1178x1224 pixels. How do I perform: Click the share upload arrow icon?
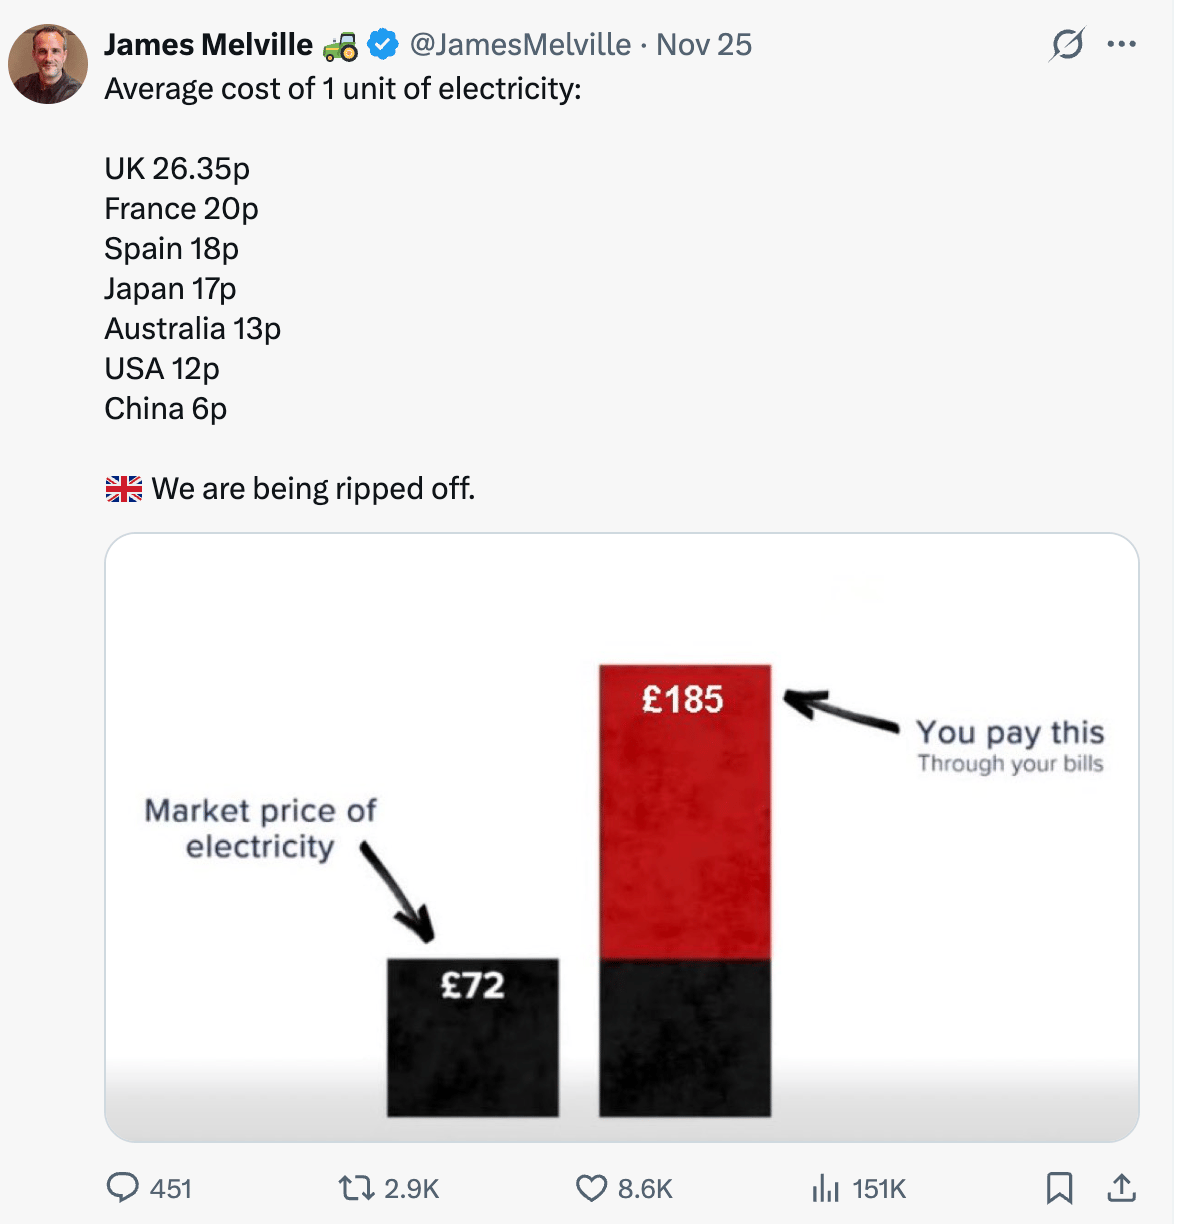1122,1188
